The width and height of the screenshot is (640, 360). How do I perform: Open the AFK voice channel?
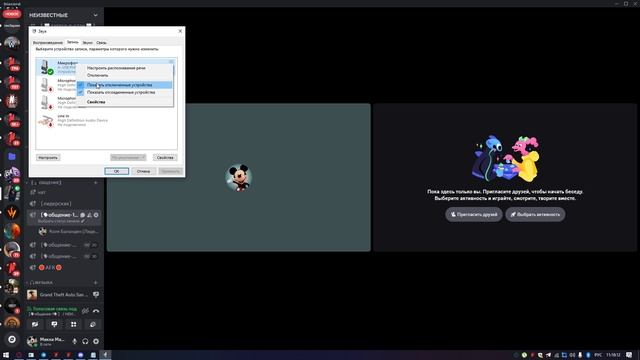pyautogui.click(x=64, y=268)
